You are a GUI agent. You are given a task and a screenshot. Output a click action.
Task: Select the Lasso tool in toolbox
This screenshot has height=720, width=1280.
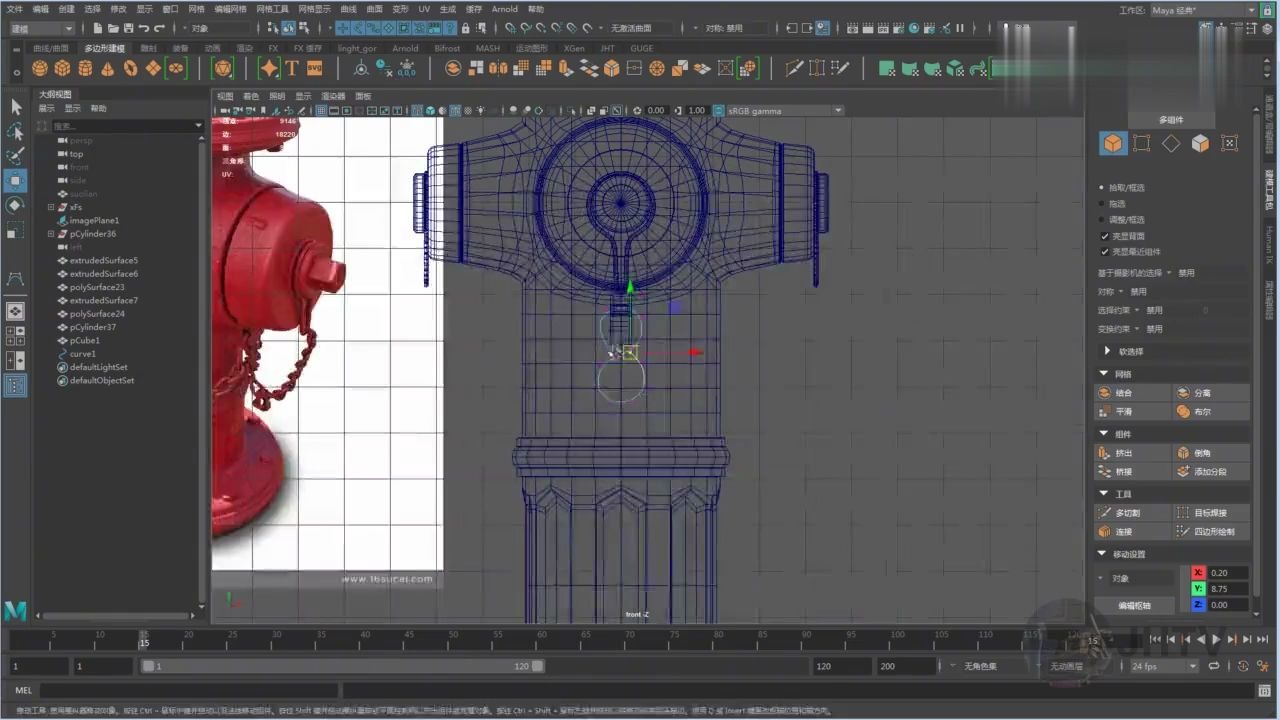point(15,132)
